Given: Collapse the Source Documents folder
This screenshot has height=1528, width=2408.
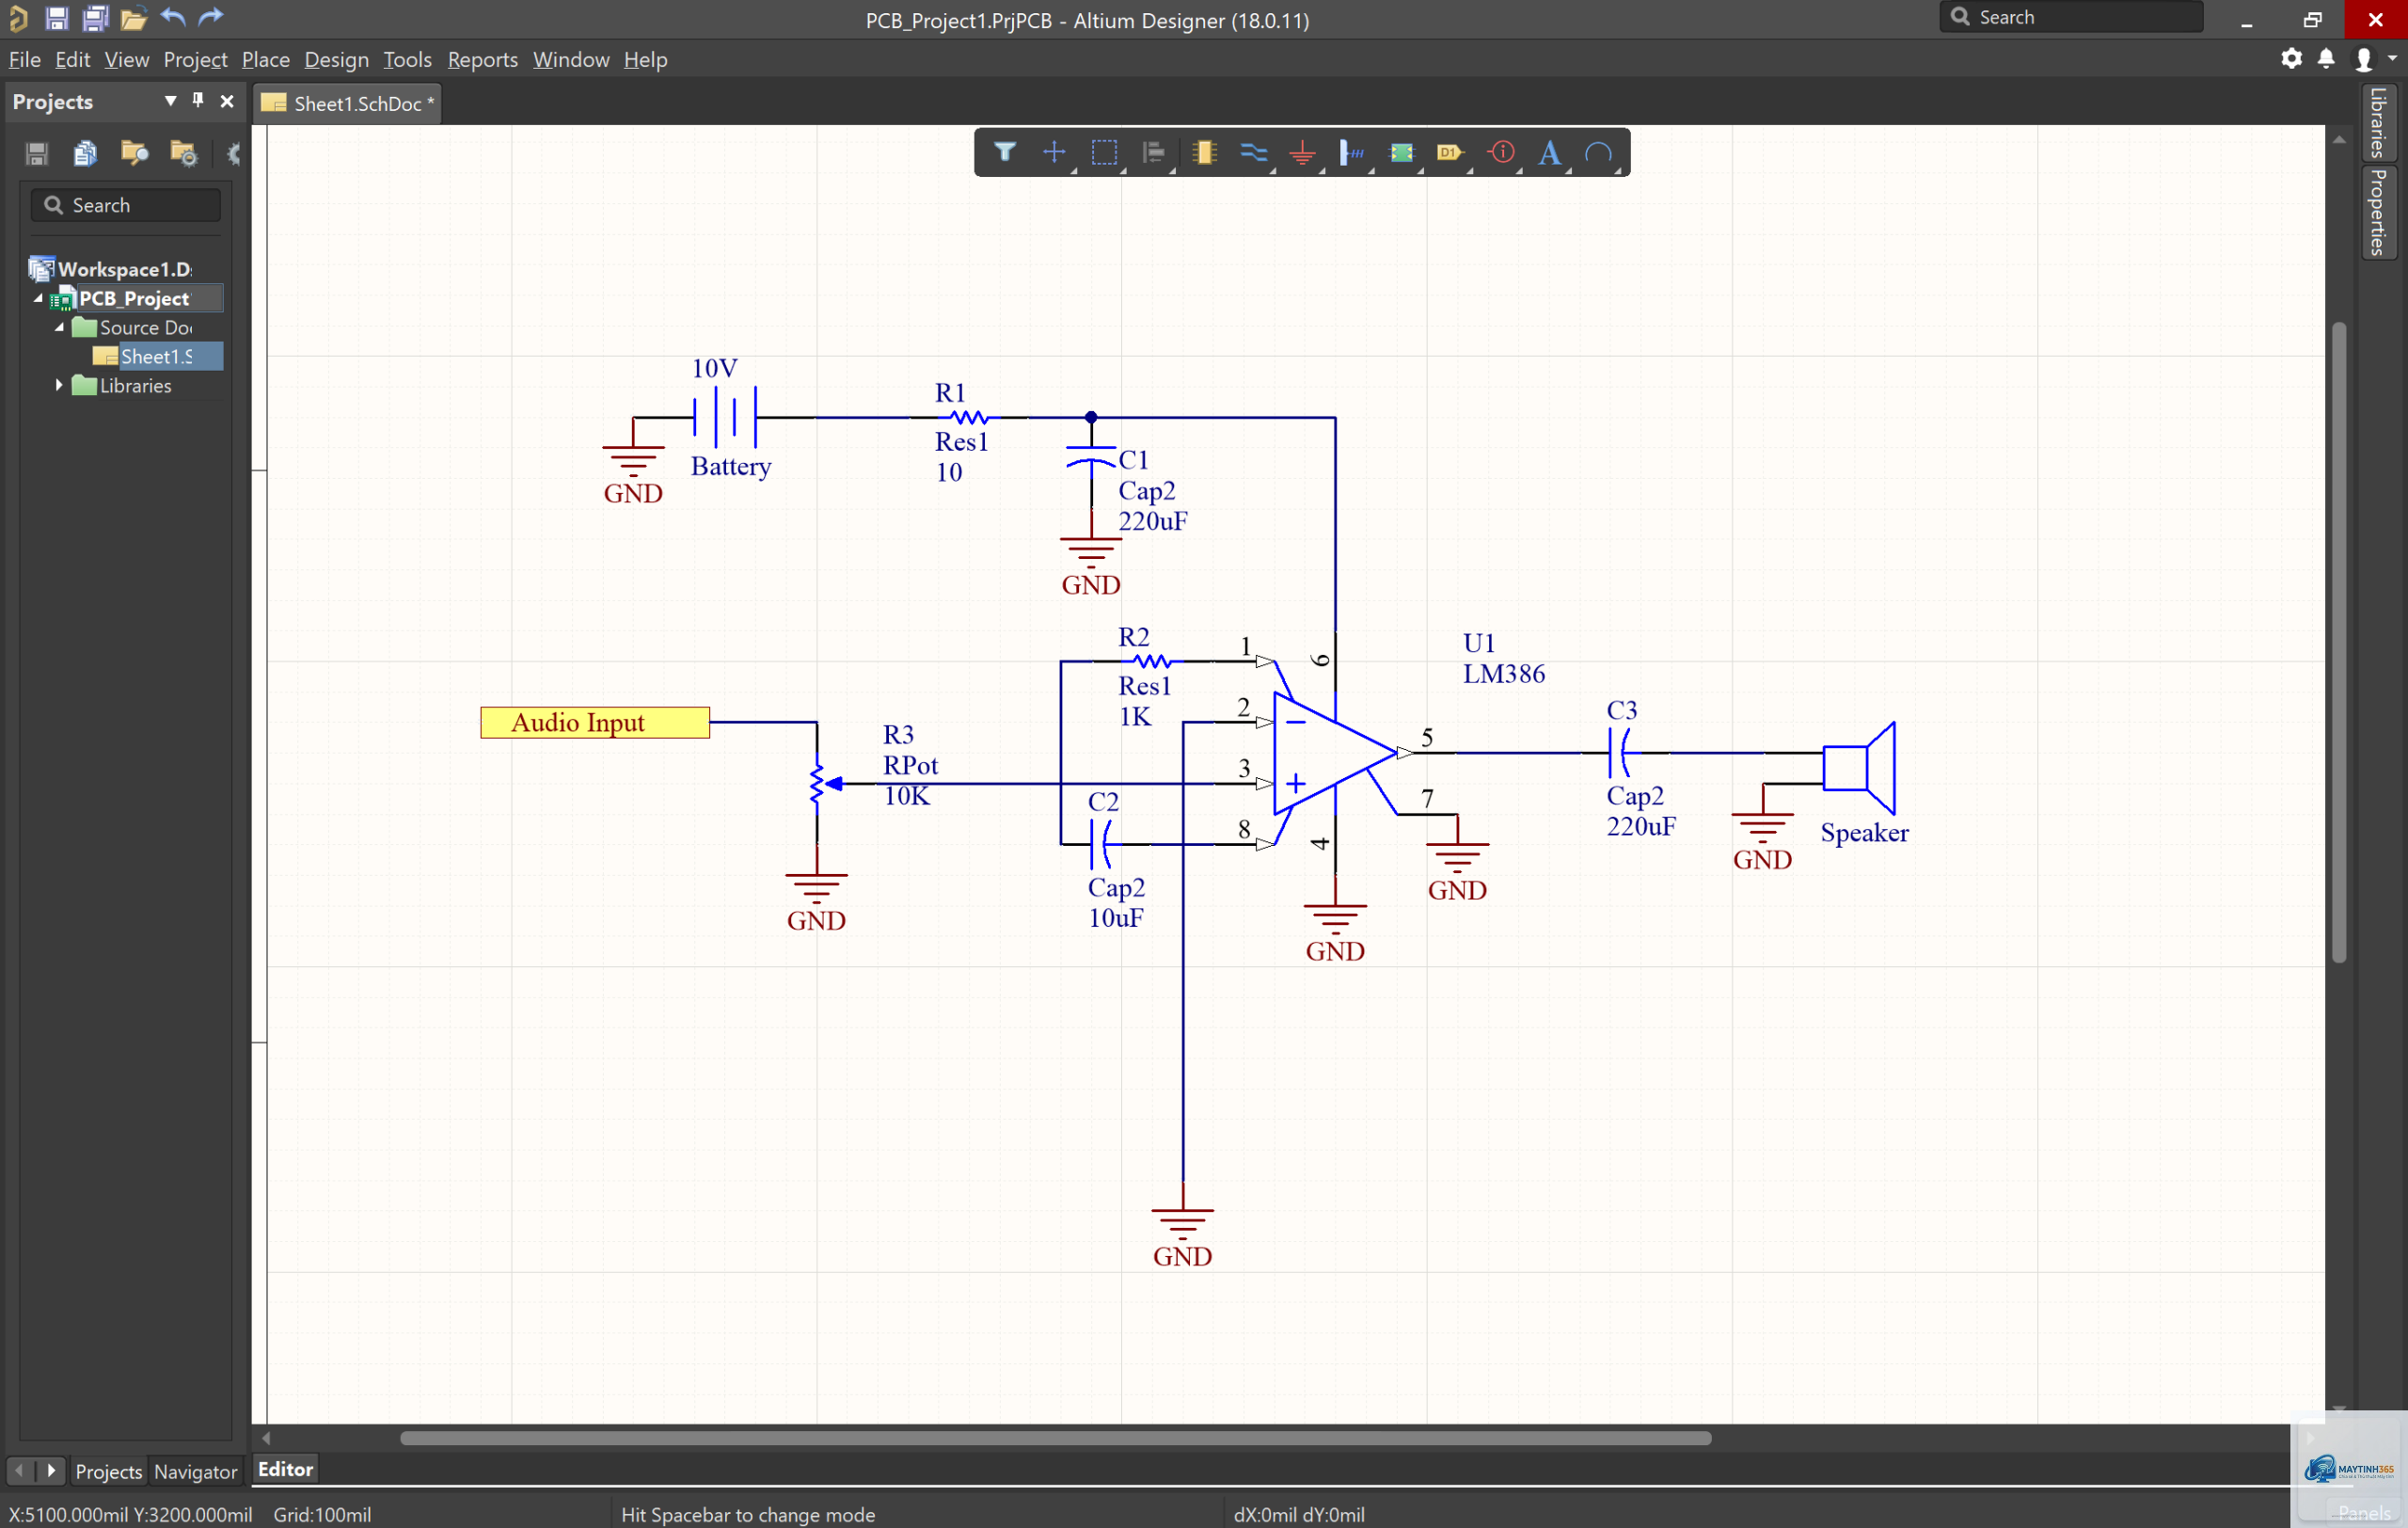Looking at the screenshot, I should 59,327.
